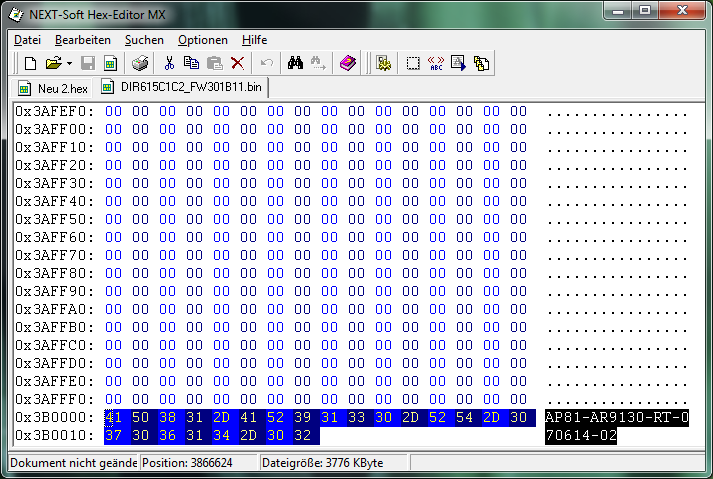
Task: Open a file using the folder icon
Action: point(54,63)
